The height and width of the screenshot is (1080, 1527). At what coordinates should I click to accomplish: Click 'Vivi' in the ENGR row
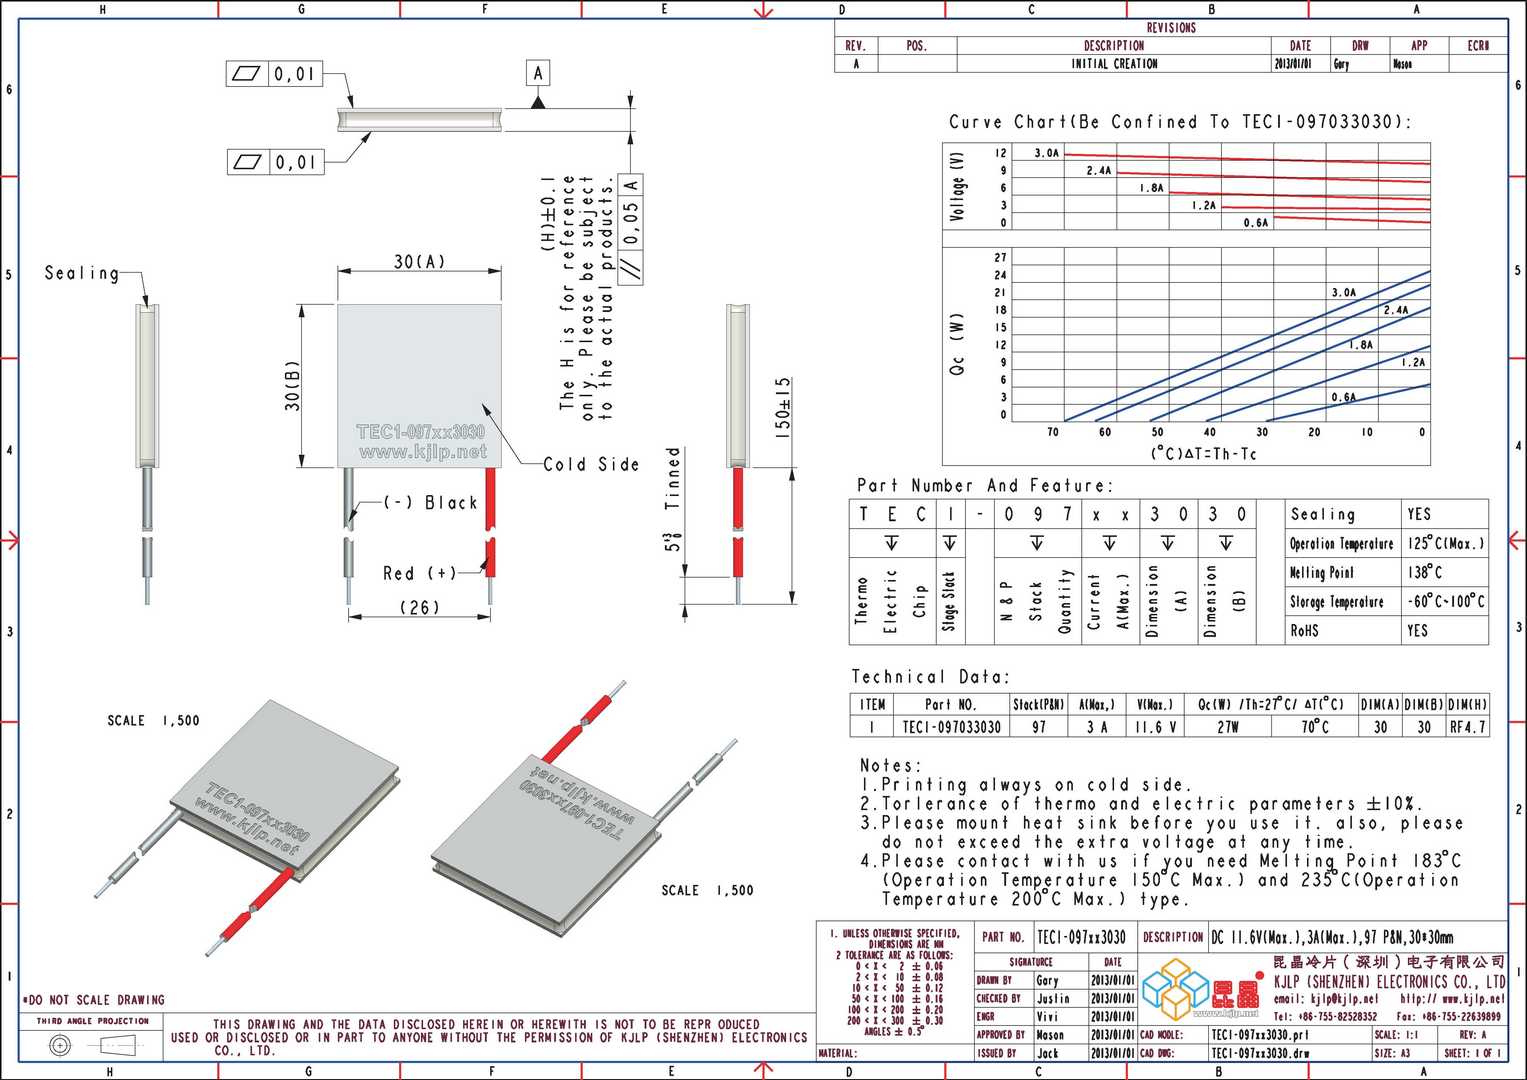click(1046, 1016)
